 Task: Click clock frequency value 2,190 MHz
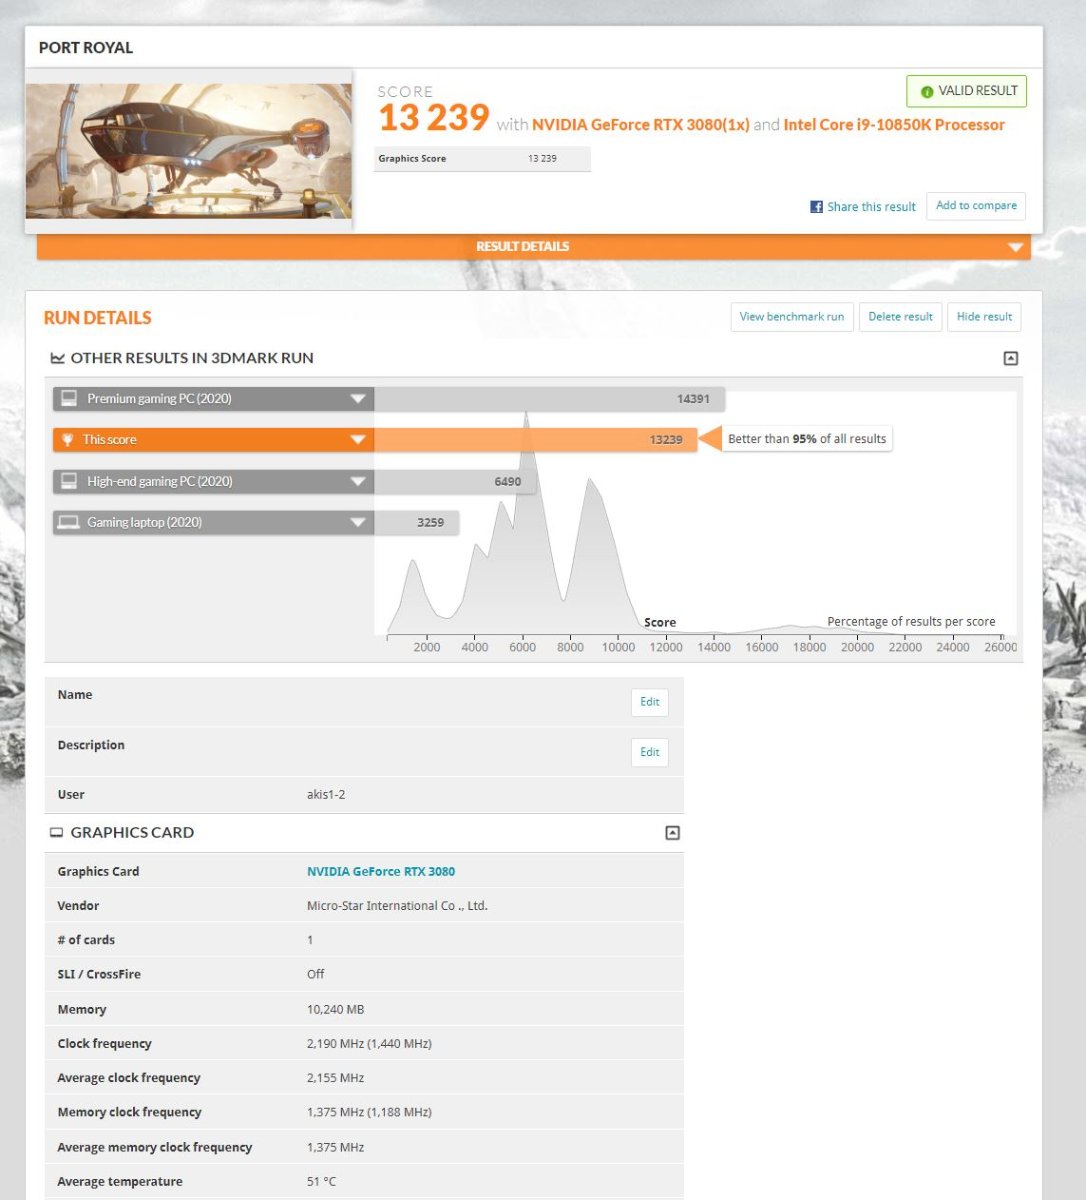369,1044
